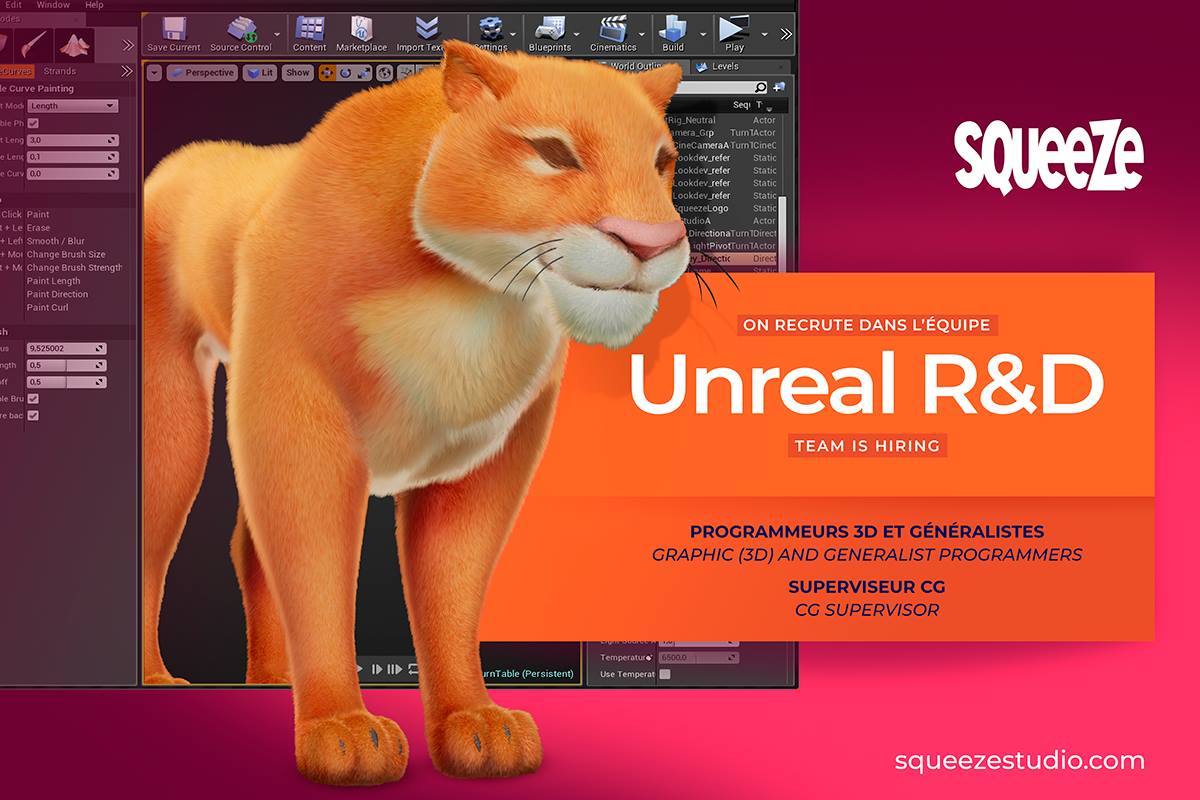Viewport: 1200px width, 800px height.
Task: Open the Cinematics dropdown arrow
Action: [642, 33]
